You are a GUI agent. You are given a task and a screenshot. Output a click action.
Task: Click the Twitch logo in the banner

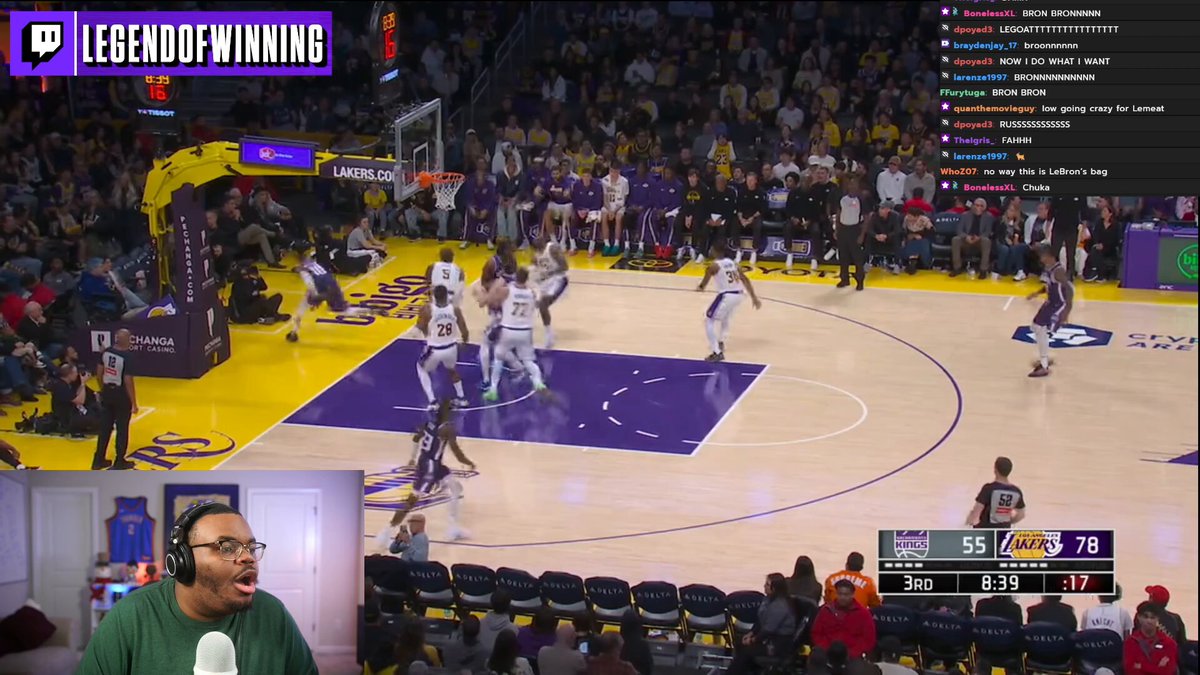(x=42, y=43)
